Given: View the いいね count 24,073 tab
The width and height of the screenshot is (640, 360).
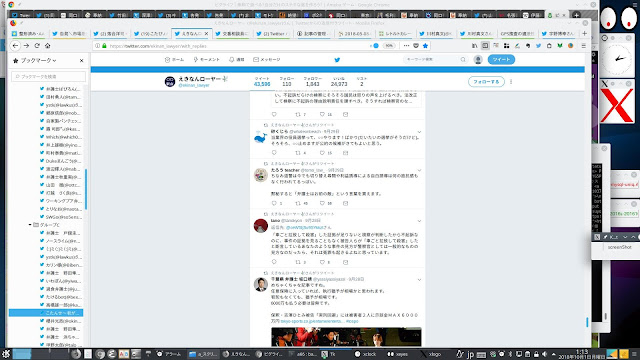Looking at the screenshot, I should point(339,81).
